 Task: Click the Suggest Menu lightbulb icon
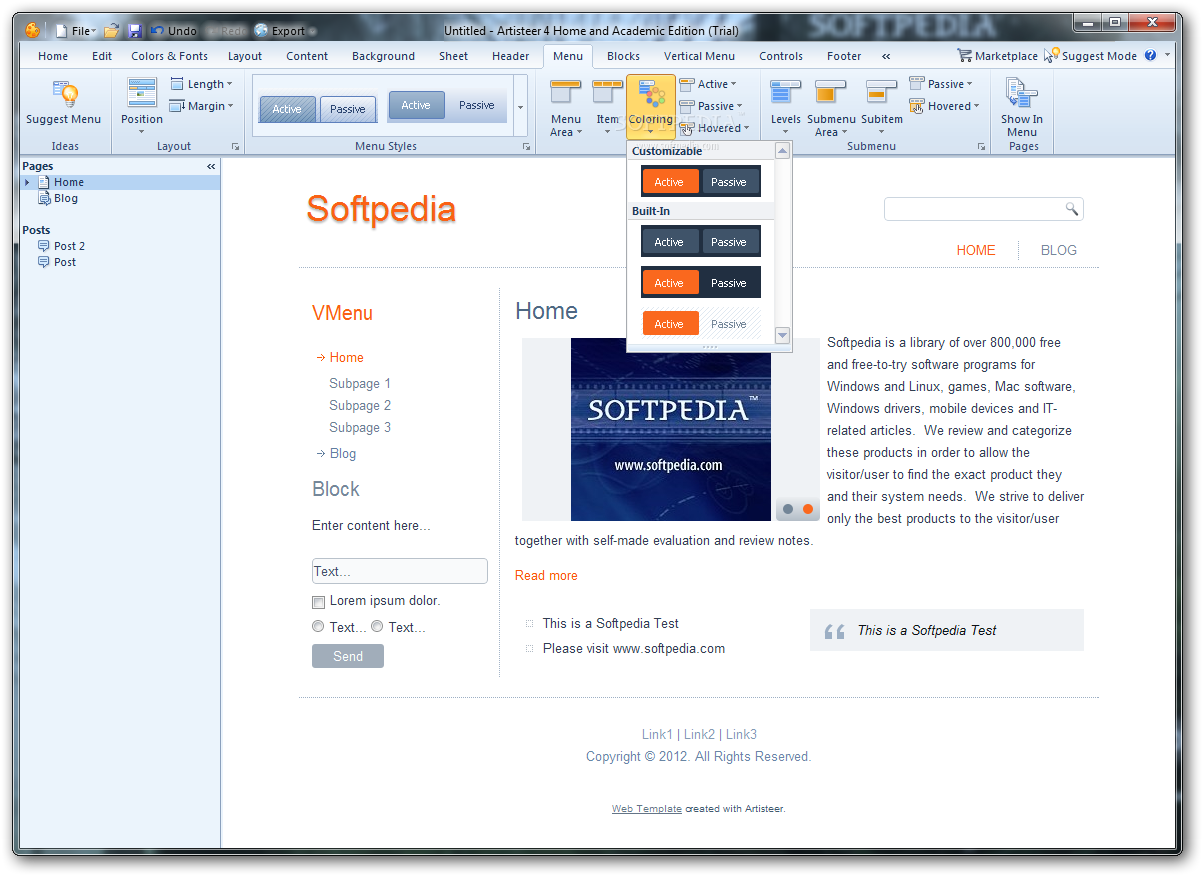(64, 101)
